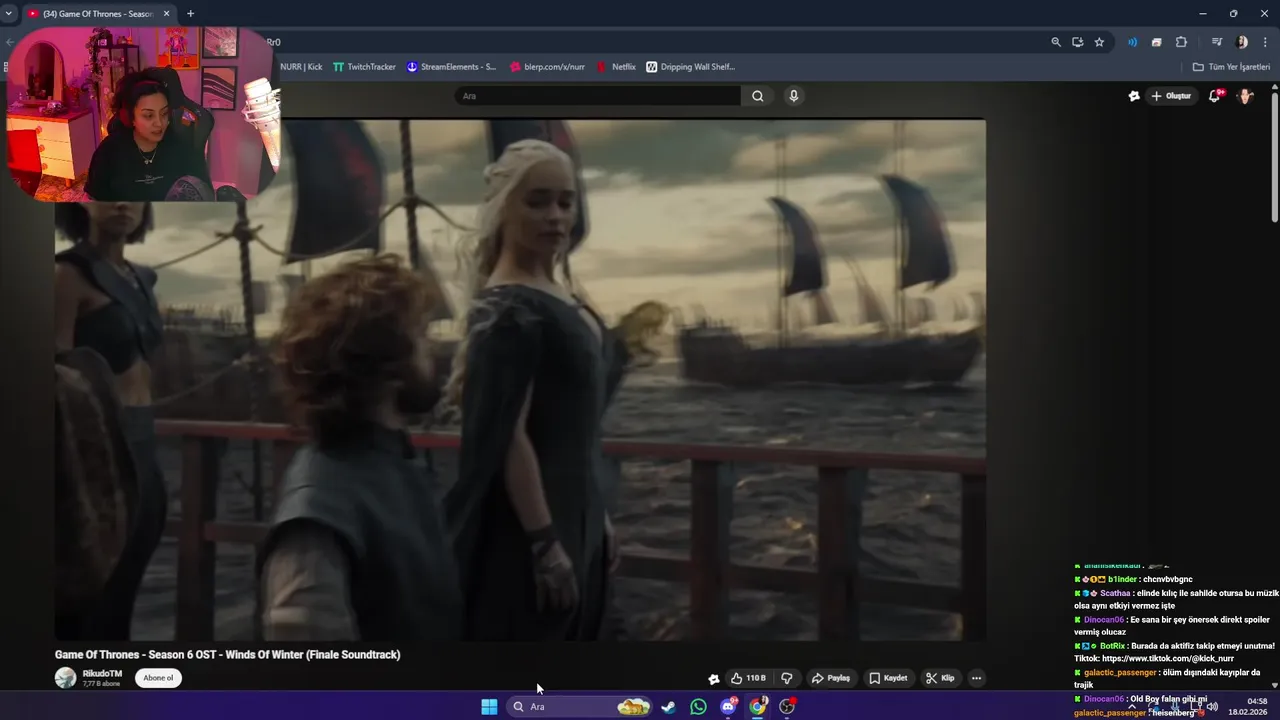The image size is (1280, 720).
Task: Open the Tüm Yer İşaretleri bookmarks folder
Action: [x=1231, y=67]
